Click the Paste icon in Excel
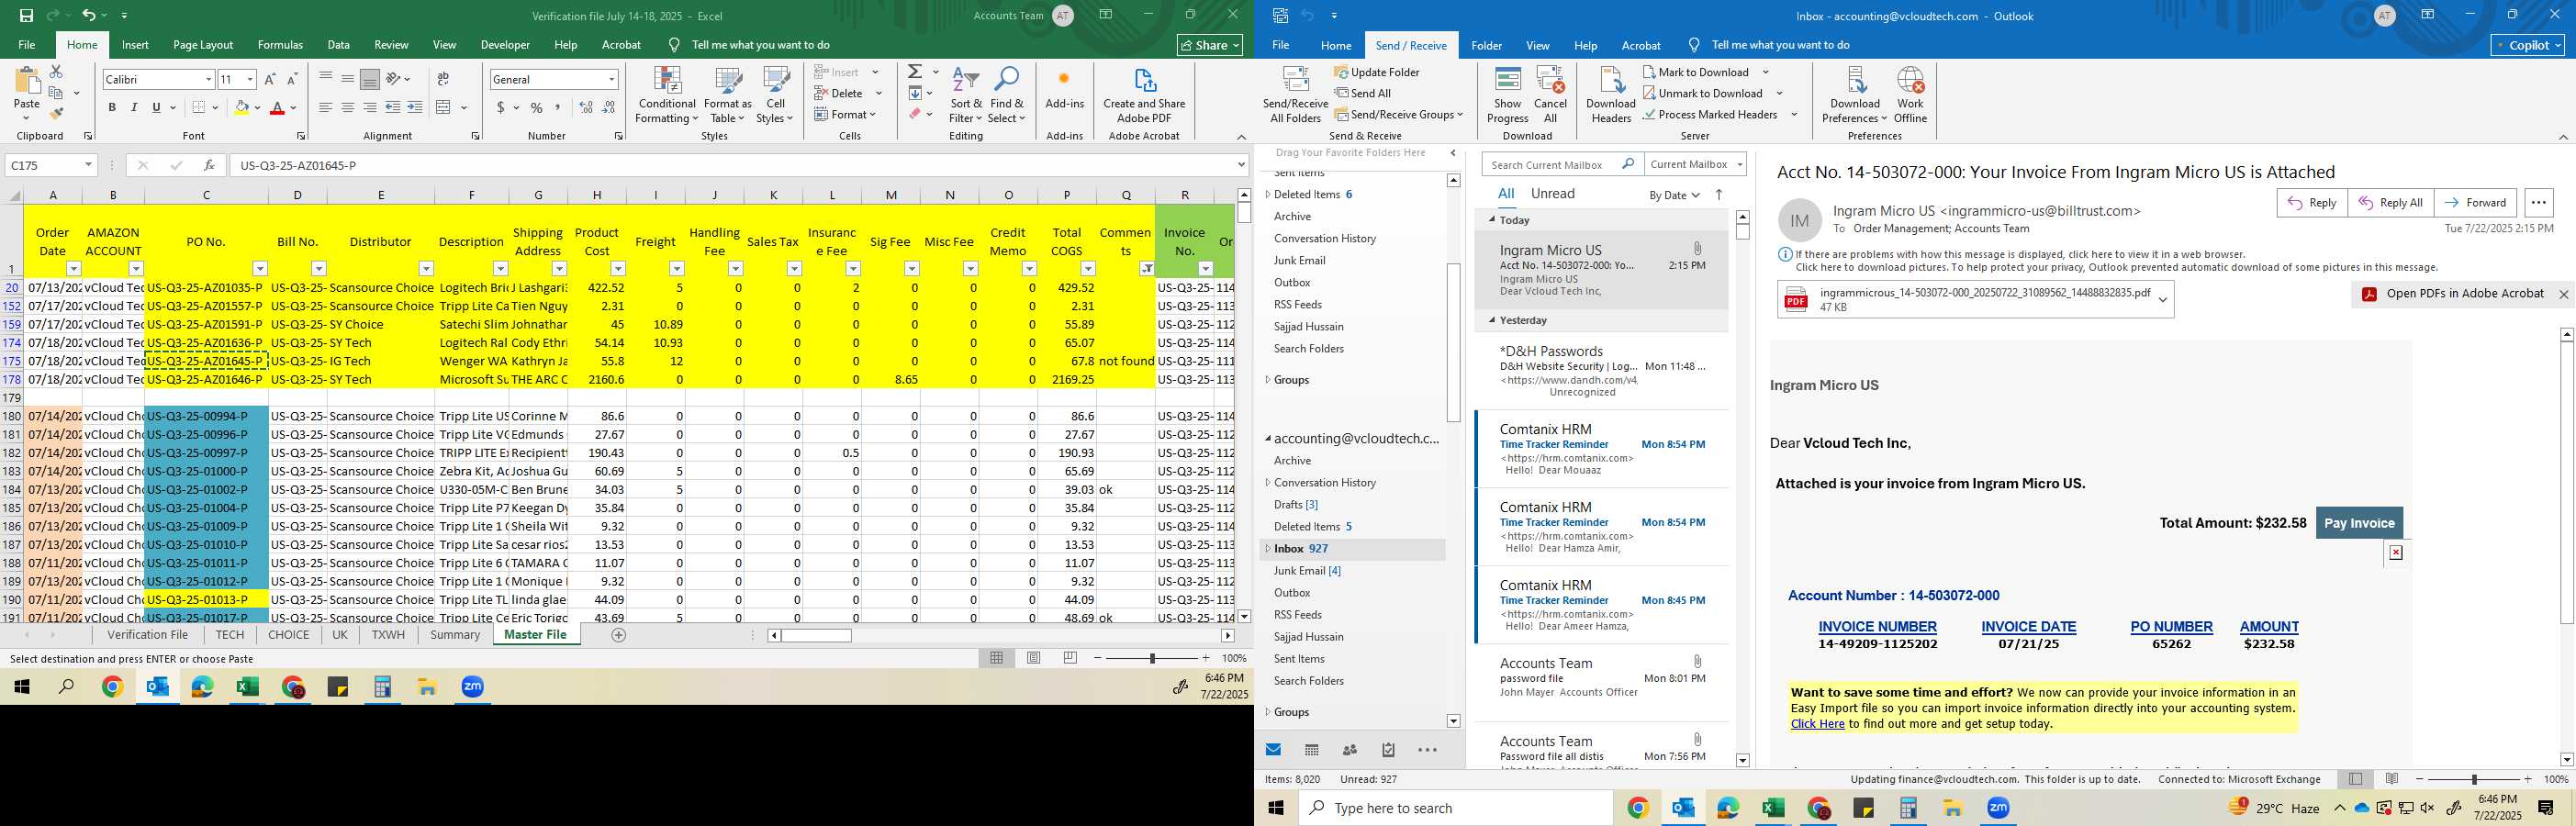 [27, 81]
